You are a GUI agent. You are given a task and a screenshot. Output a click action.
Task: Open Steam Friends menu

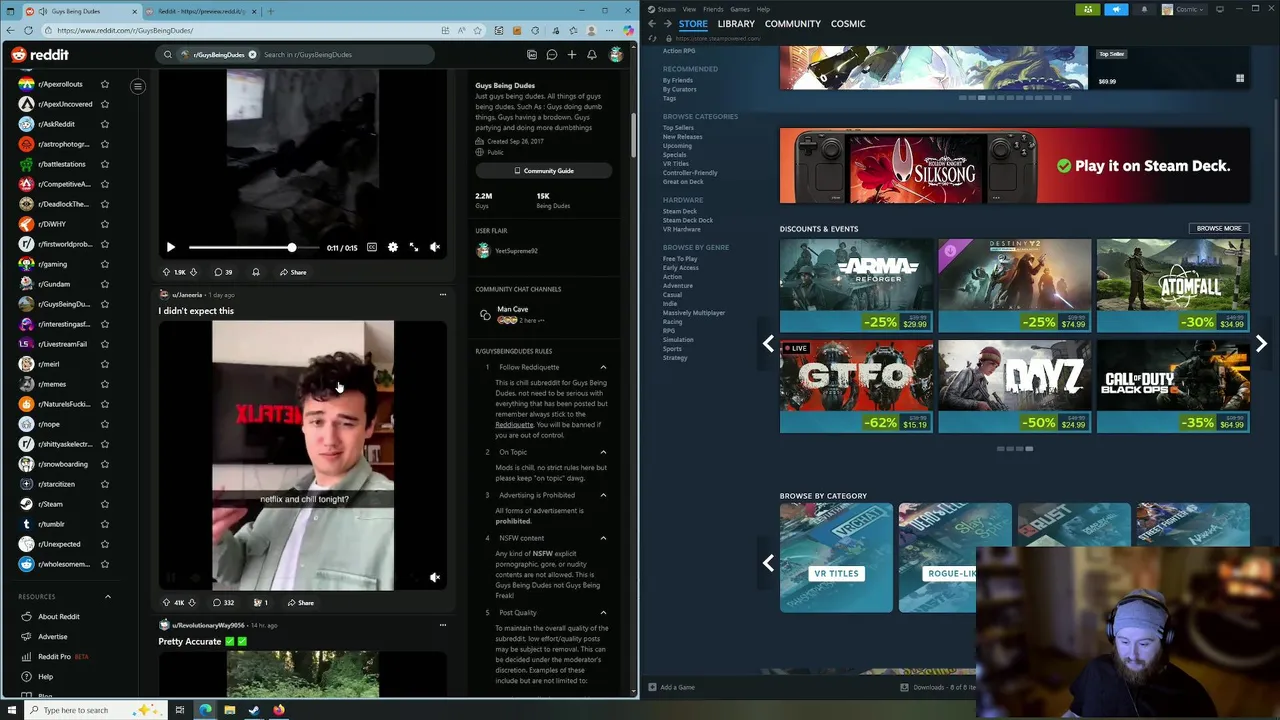point(713,9)
